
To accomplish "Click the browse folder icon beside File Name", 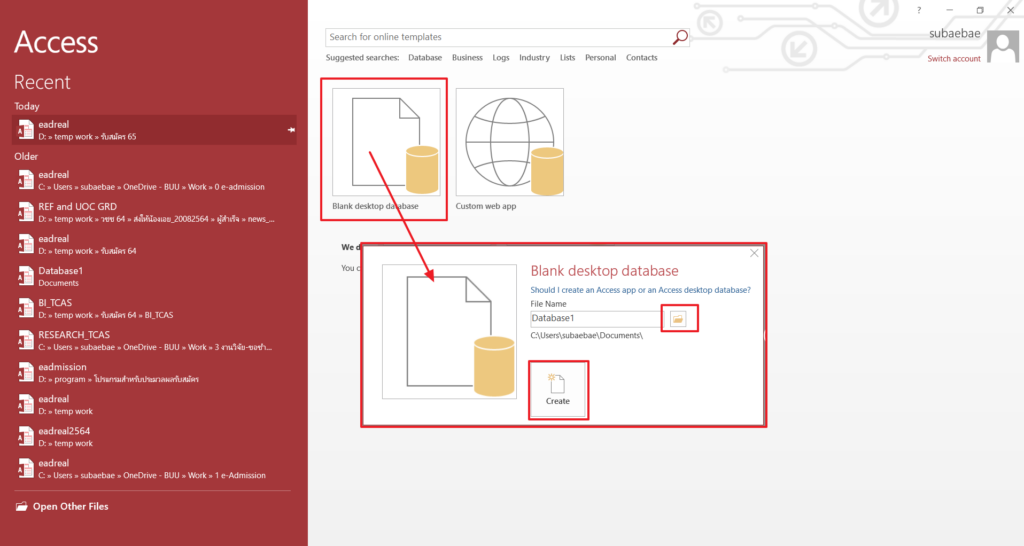I will pyautogui.click(x=678, y=318).
